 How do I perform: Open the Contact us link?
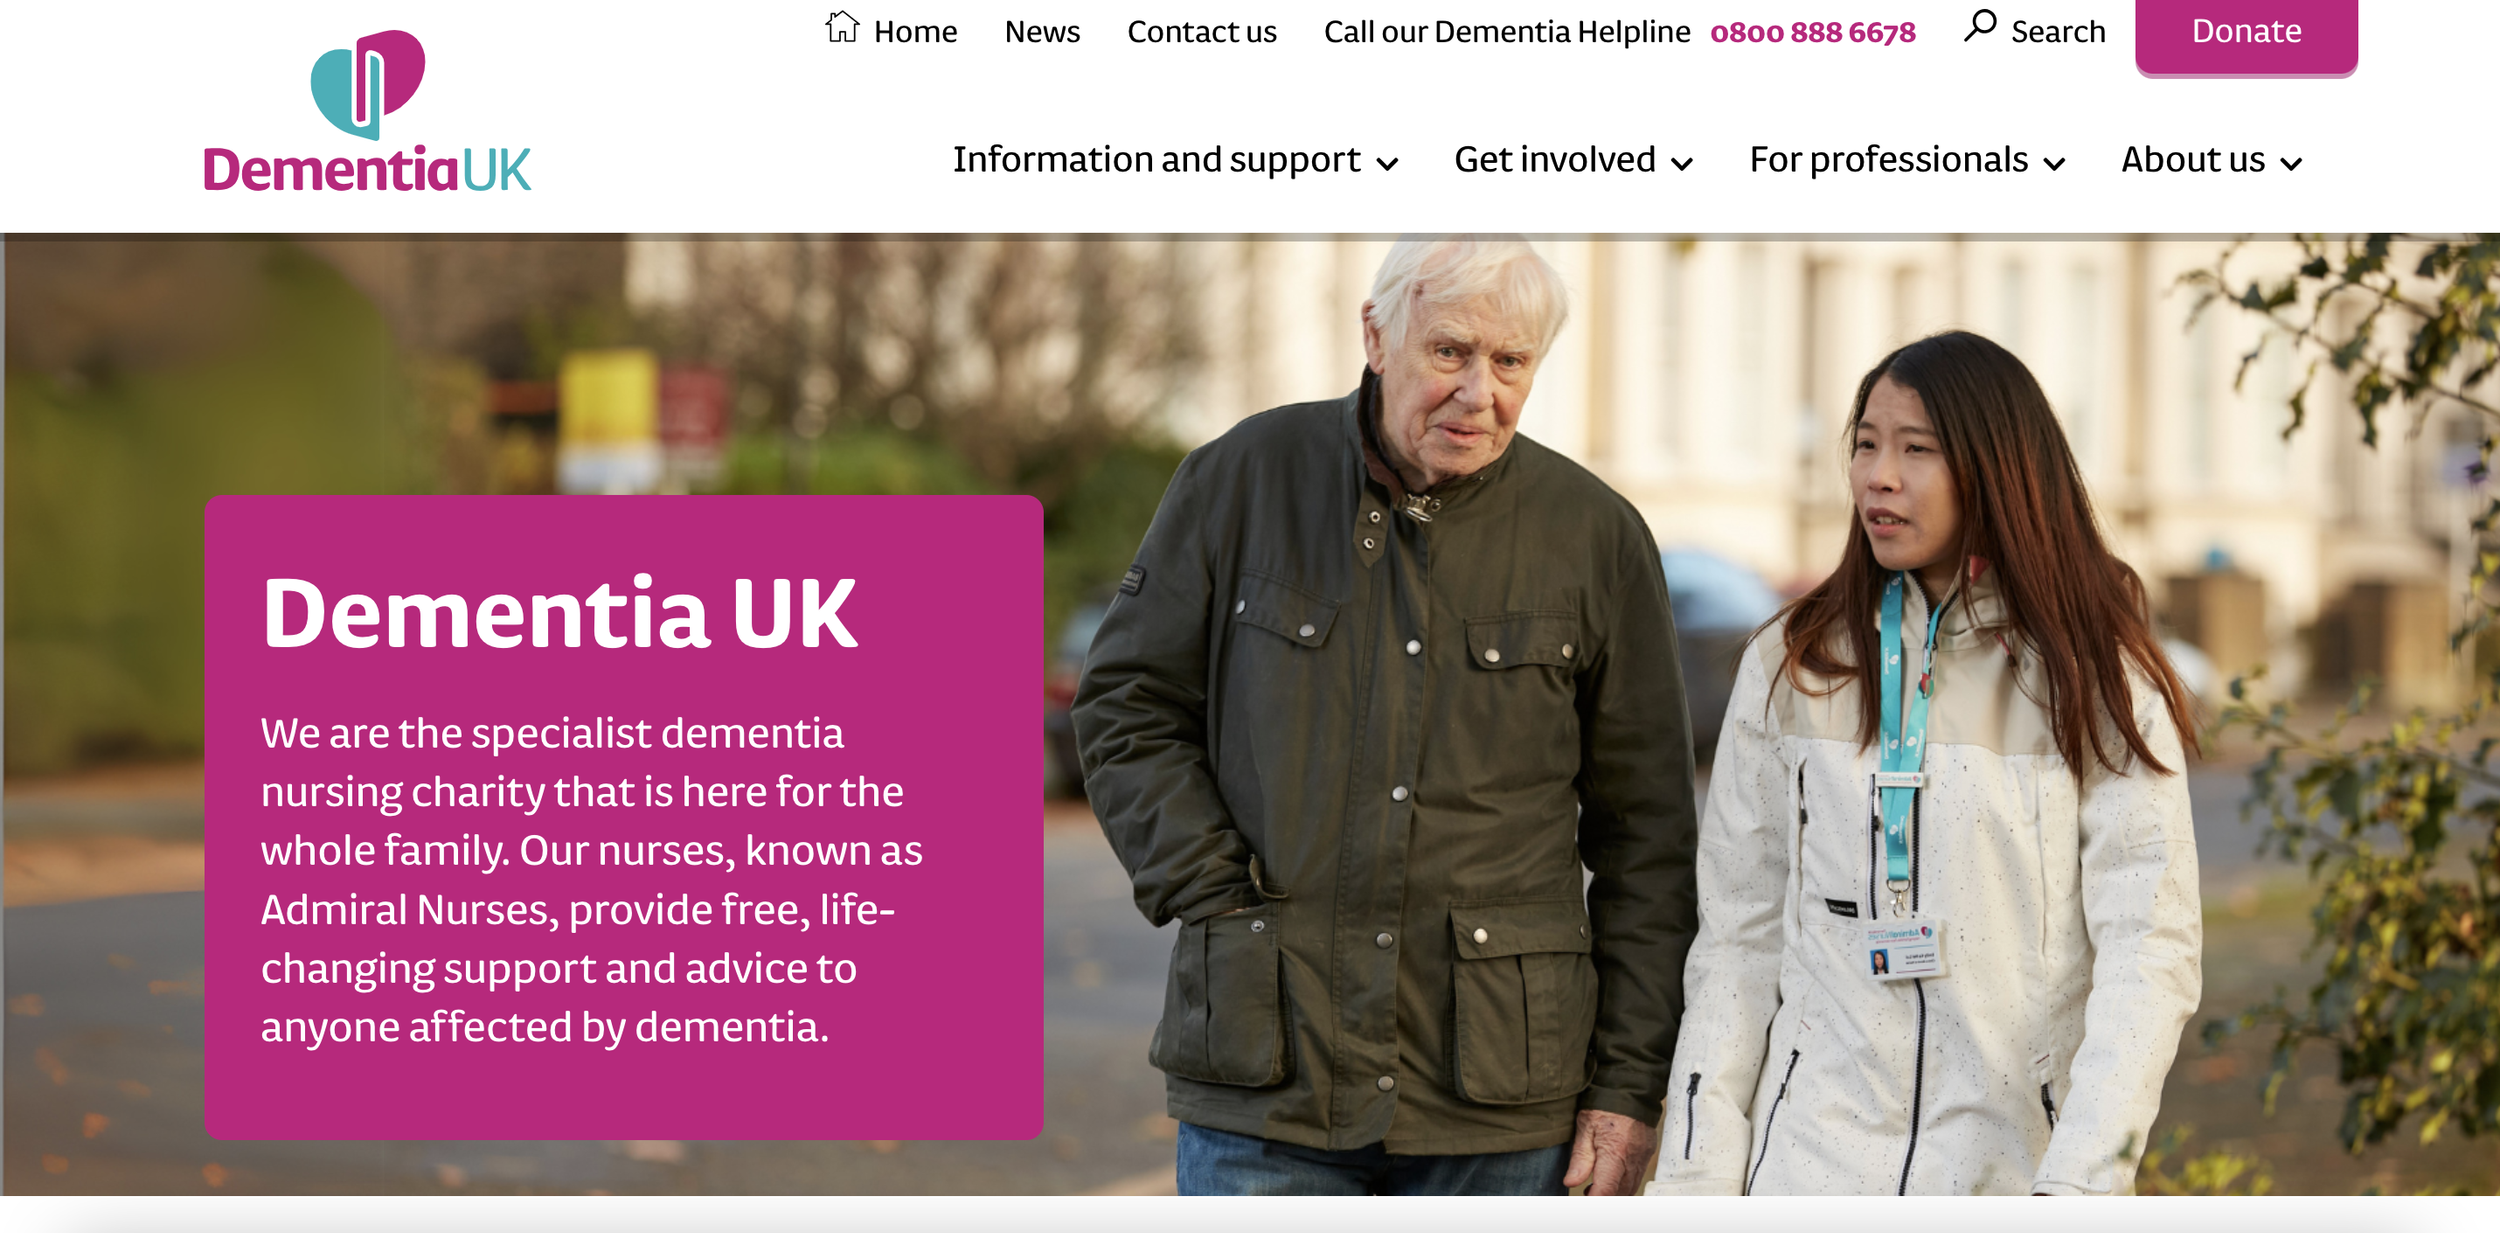click(1202, 32)
